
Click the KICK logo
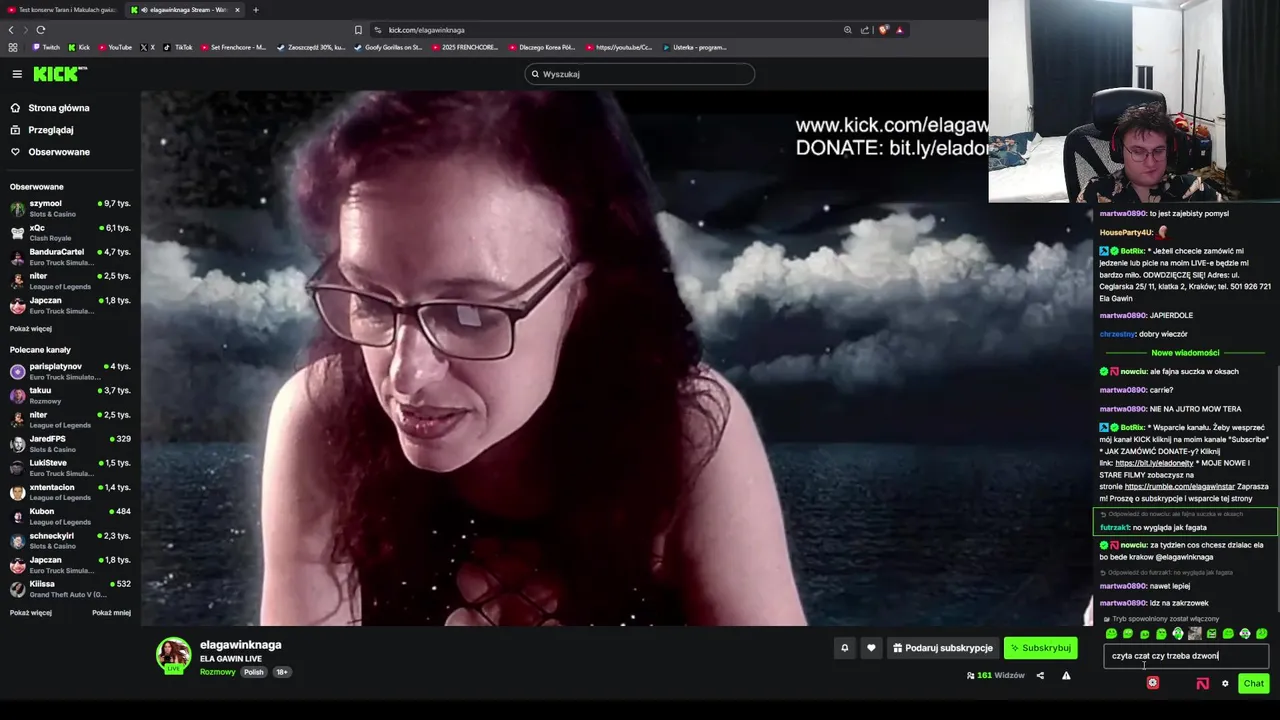point(60,74)
